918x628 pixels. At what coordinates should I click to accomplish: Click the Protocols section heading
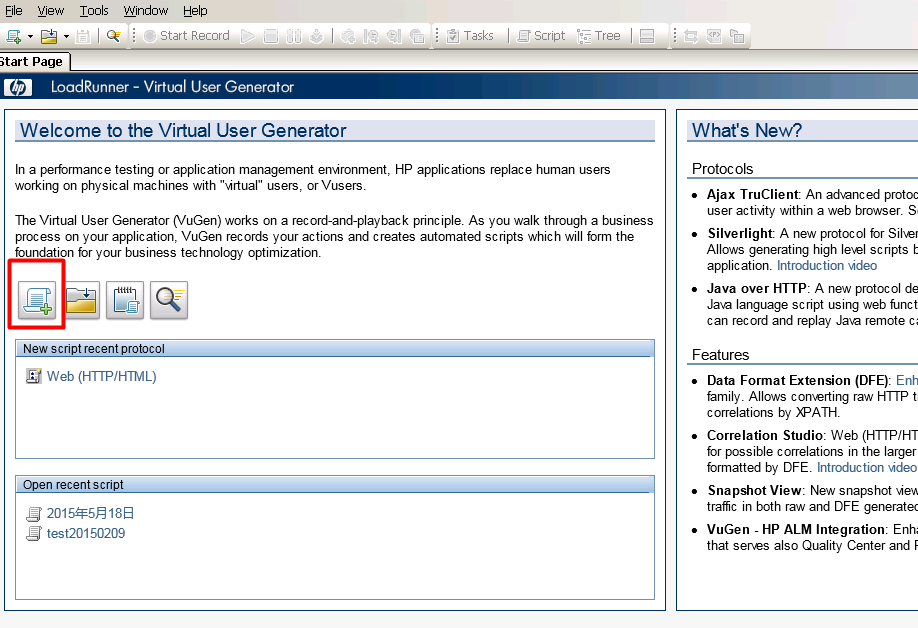click(722, 169)
